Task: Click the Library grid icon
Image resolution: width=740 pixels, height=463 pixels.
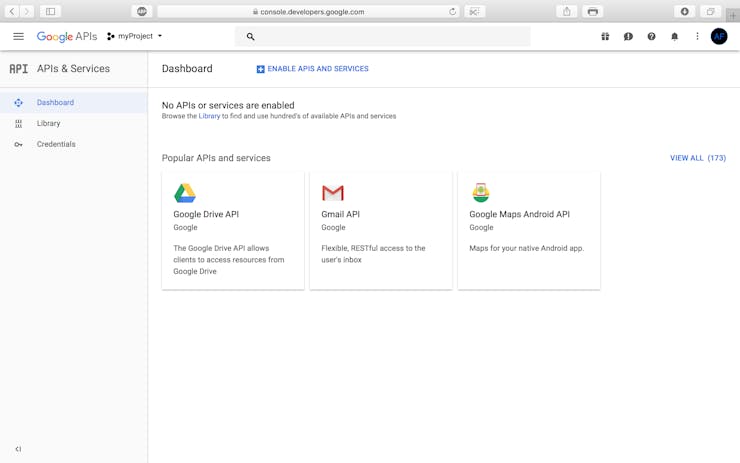Action: click(18, 124)
